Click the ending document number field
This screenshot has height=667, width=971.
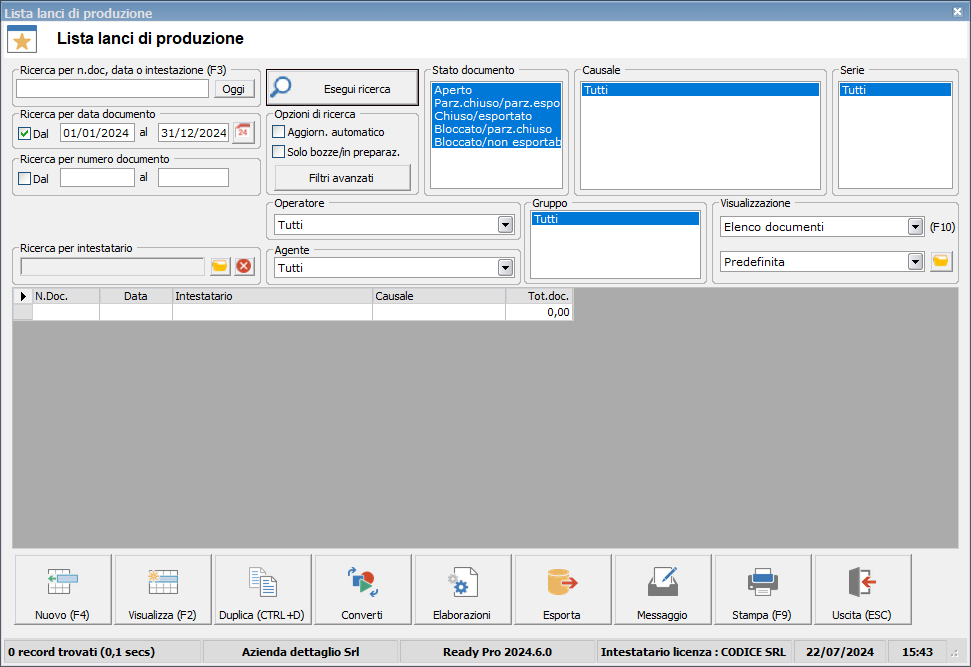[193, 178]
